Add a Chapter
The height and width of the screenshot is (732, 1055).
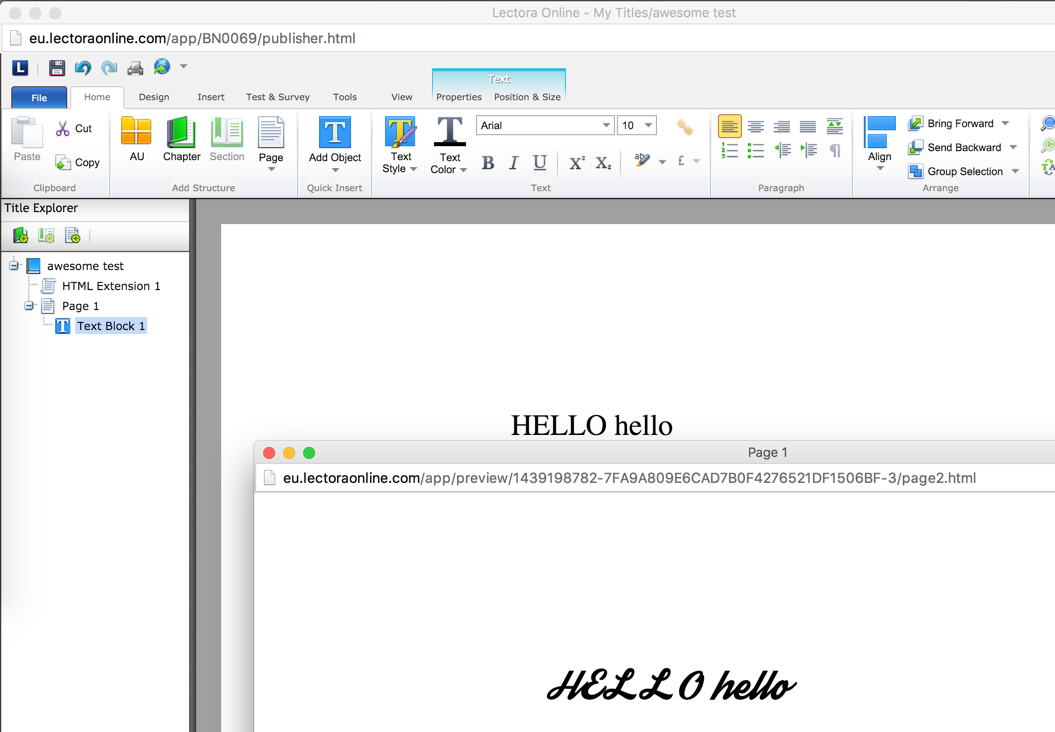coord(182,139)
